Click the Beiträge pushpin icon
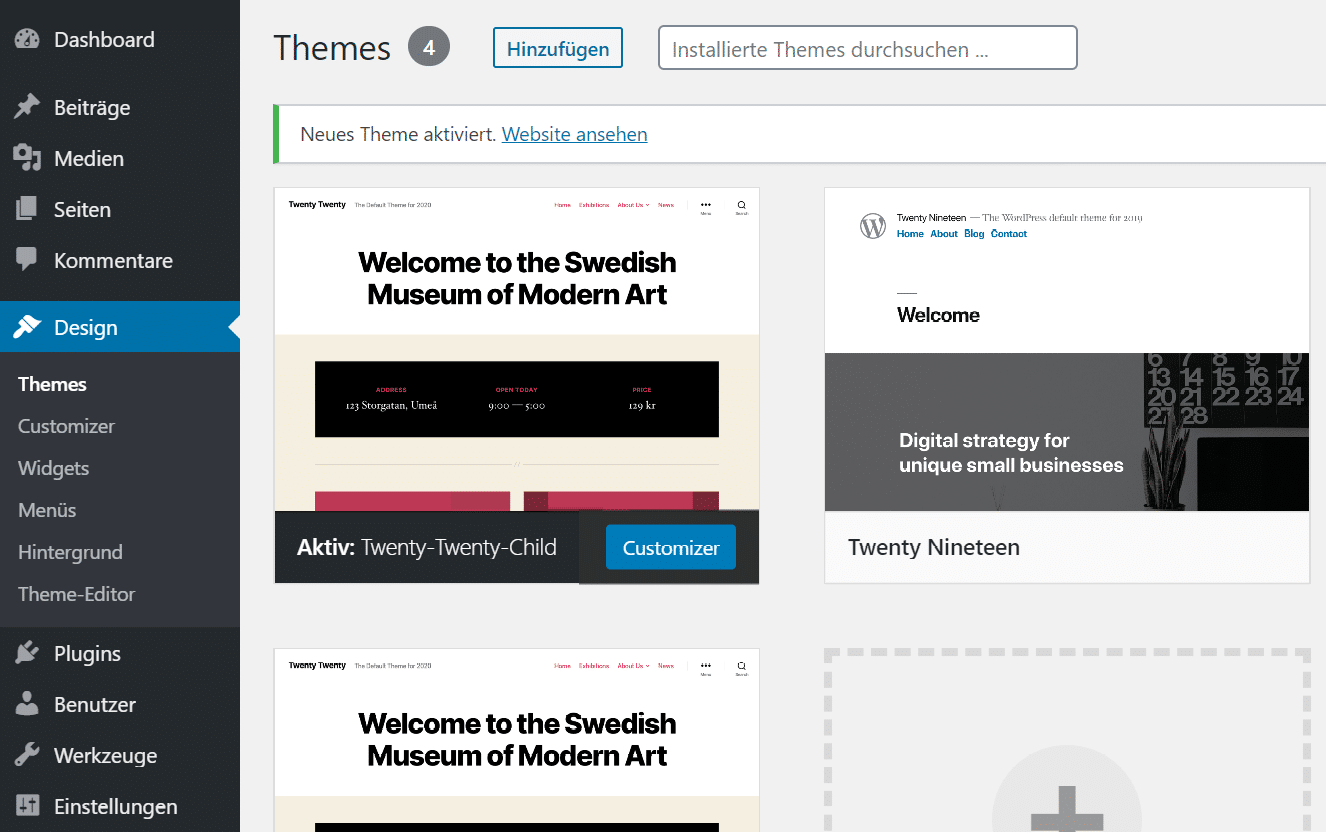Image resolution: width=1326 pixels, height=833 pixels. click(x=27, y=107)
